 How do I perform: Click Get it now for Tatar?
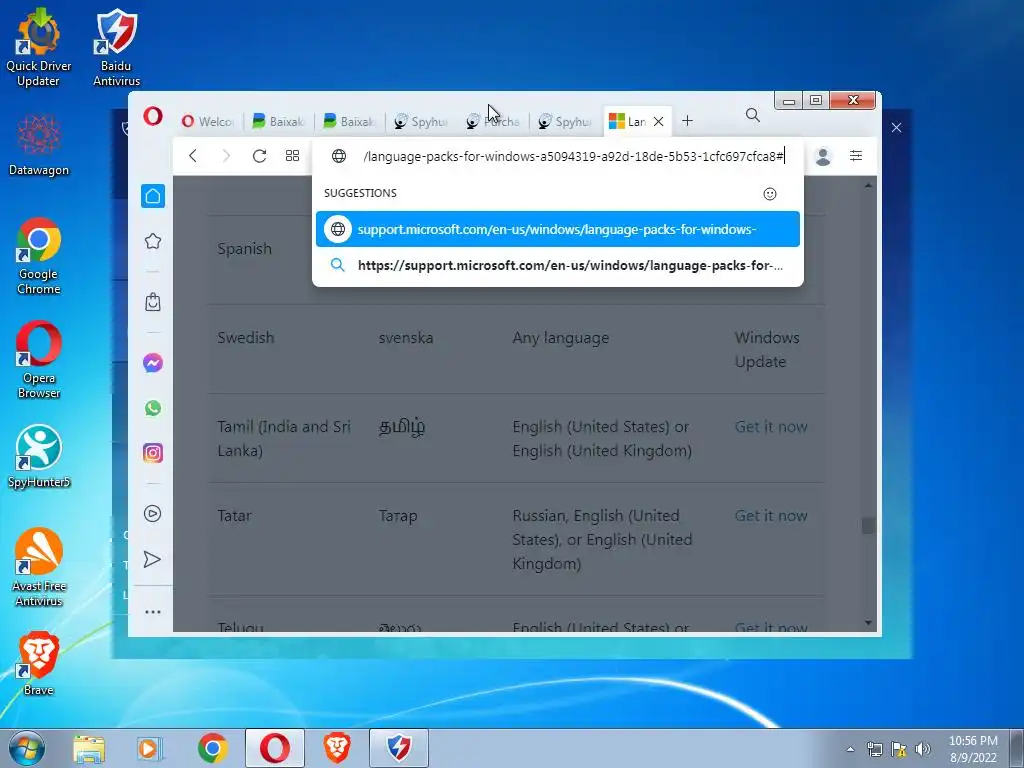coord(771,515)
